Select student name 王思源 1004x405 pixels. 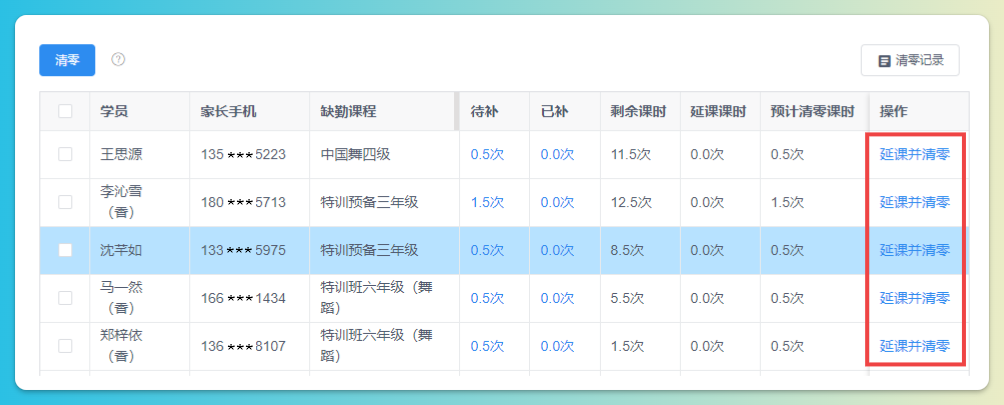coord(122,154)
